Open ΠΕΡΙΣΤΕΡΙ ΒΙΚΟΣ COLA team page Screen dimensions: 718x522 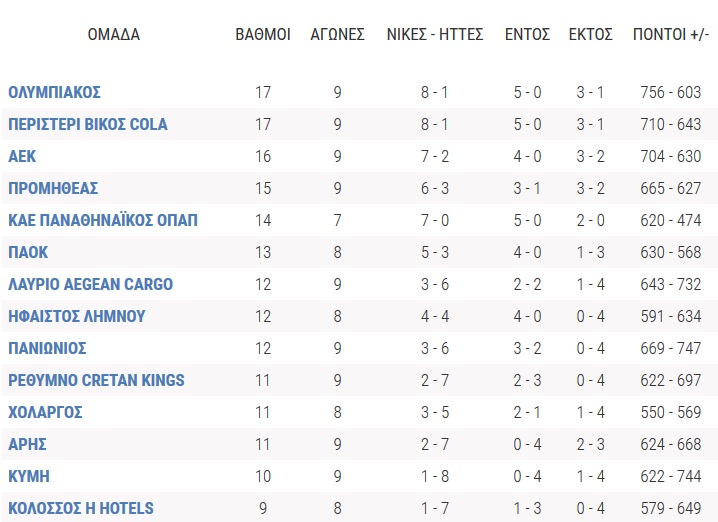[x=88, y=124]
